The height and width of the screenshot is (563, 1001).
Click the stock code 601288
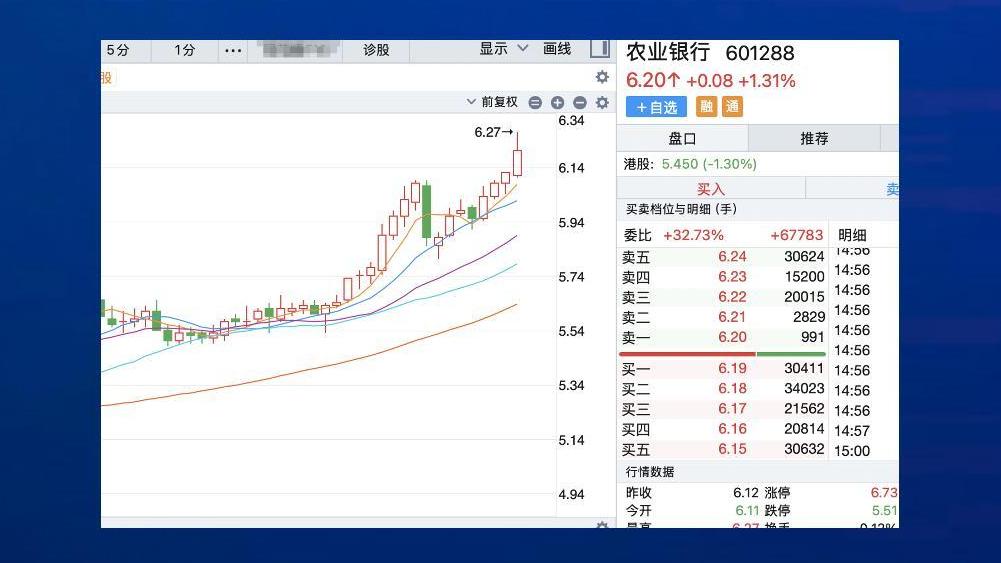tap(760, 53)
